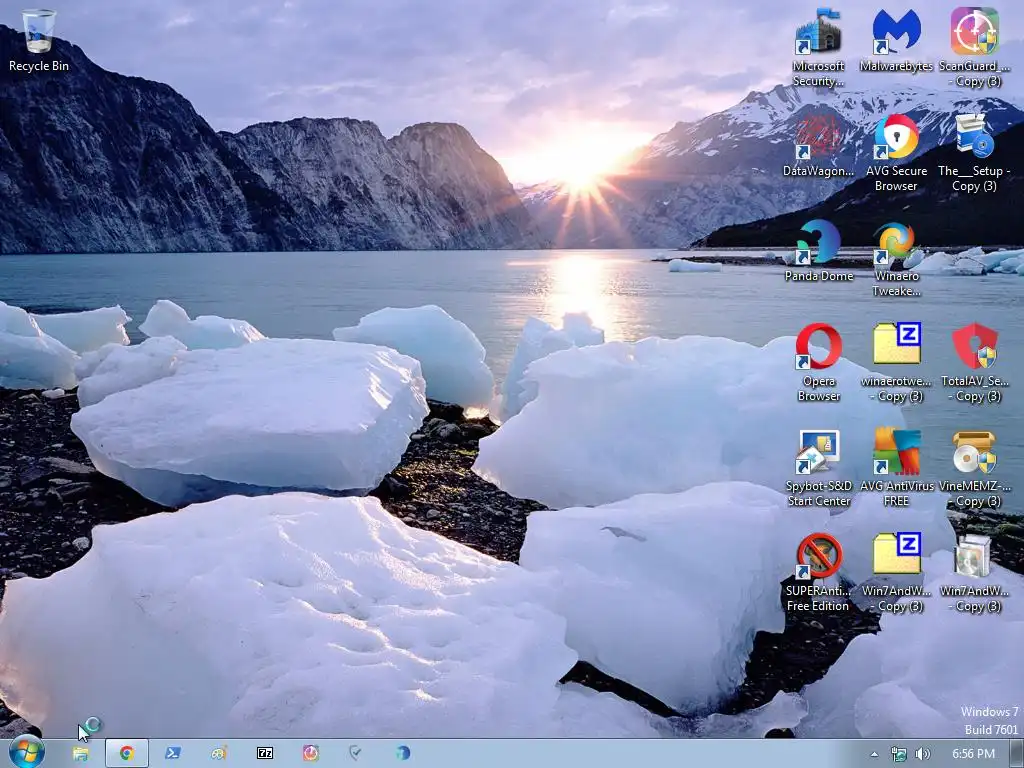Select the Malwarebytes desktop shortcut
Viewport: 1024px width, 768px height.
click(896, 40)
